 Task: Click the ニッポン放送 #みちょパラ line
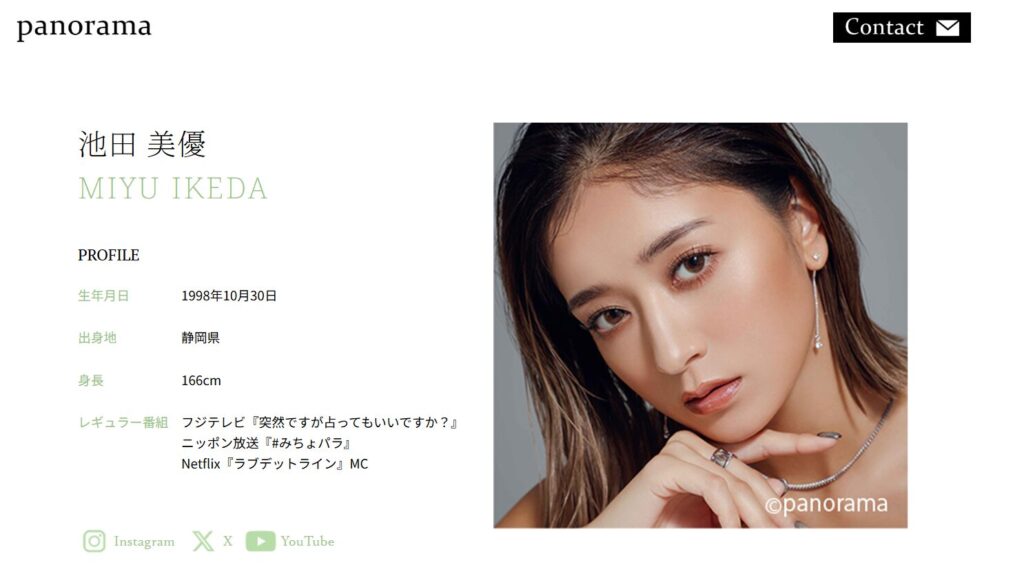point(267,443)
